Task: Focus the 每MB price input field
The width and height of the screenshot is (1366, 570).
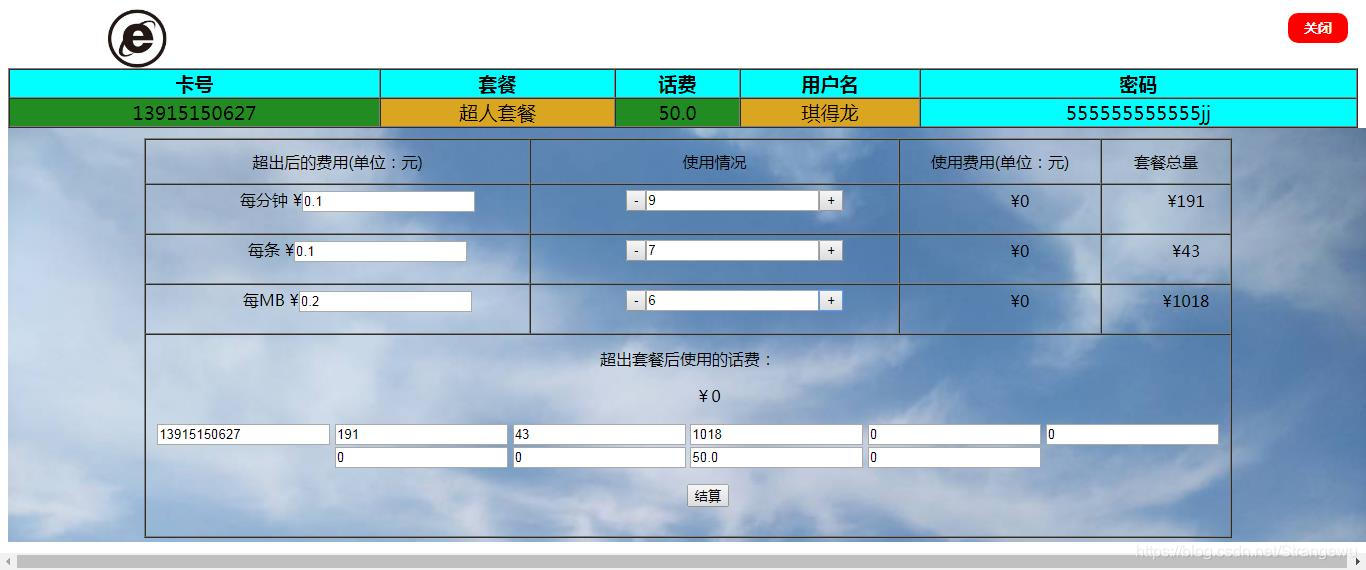Action: (385, 302)
